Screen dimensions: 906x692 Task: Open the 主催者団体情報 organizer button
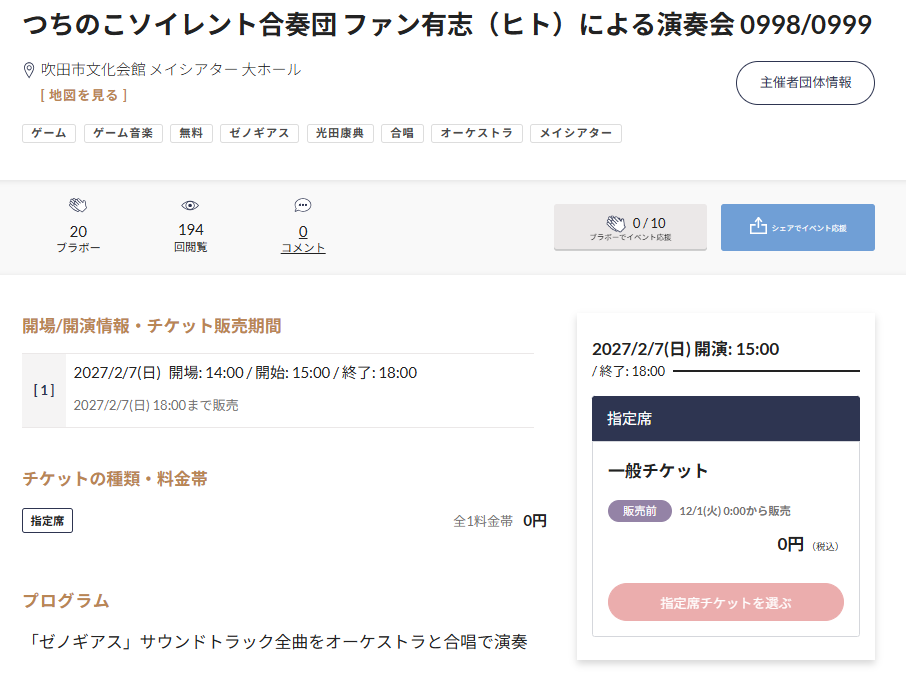[805, 83]
